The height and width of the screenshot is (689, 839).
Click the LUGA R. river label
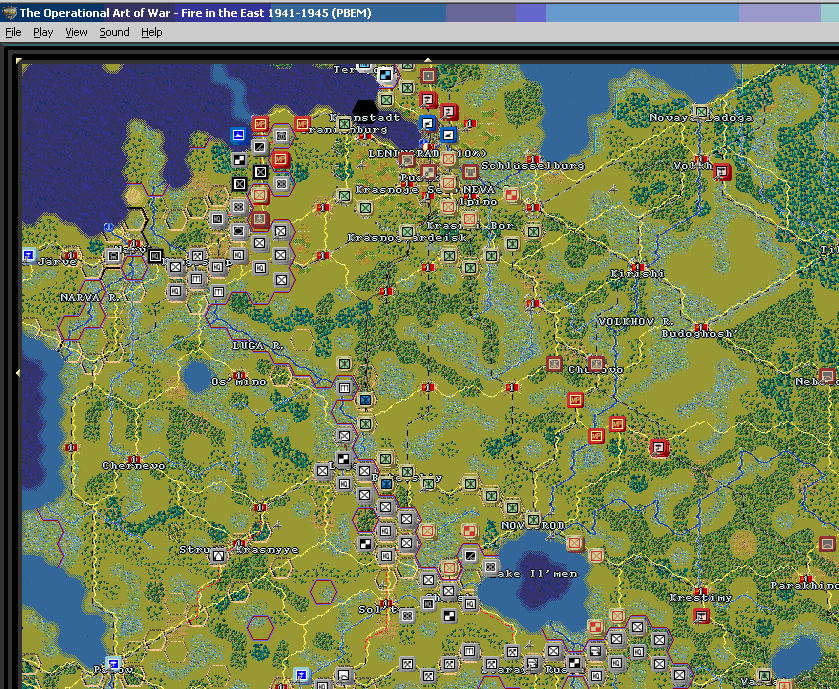[x=258, y=346]
